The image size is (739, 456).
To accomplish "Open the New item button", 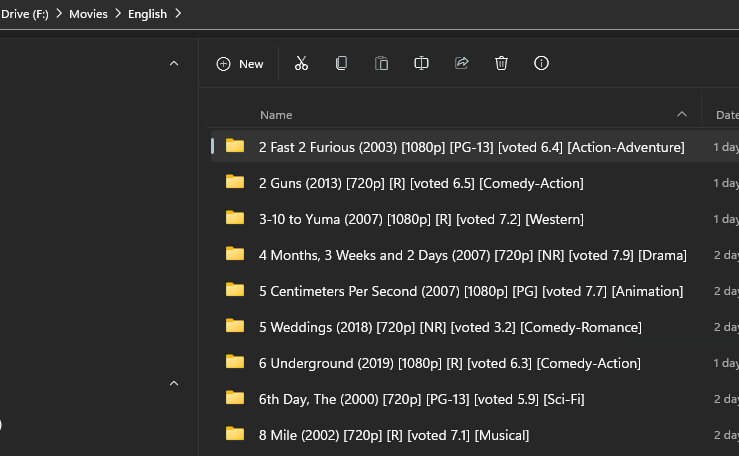I will (x=240, y=63).
